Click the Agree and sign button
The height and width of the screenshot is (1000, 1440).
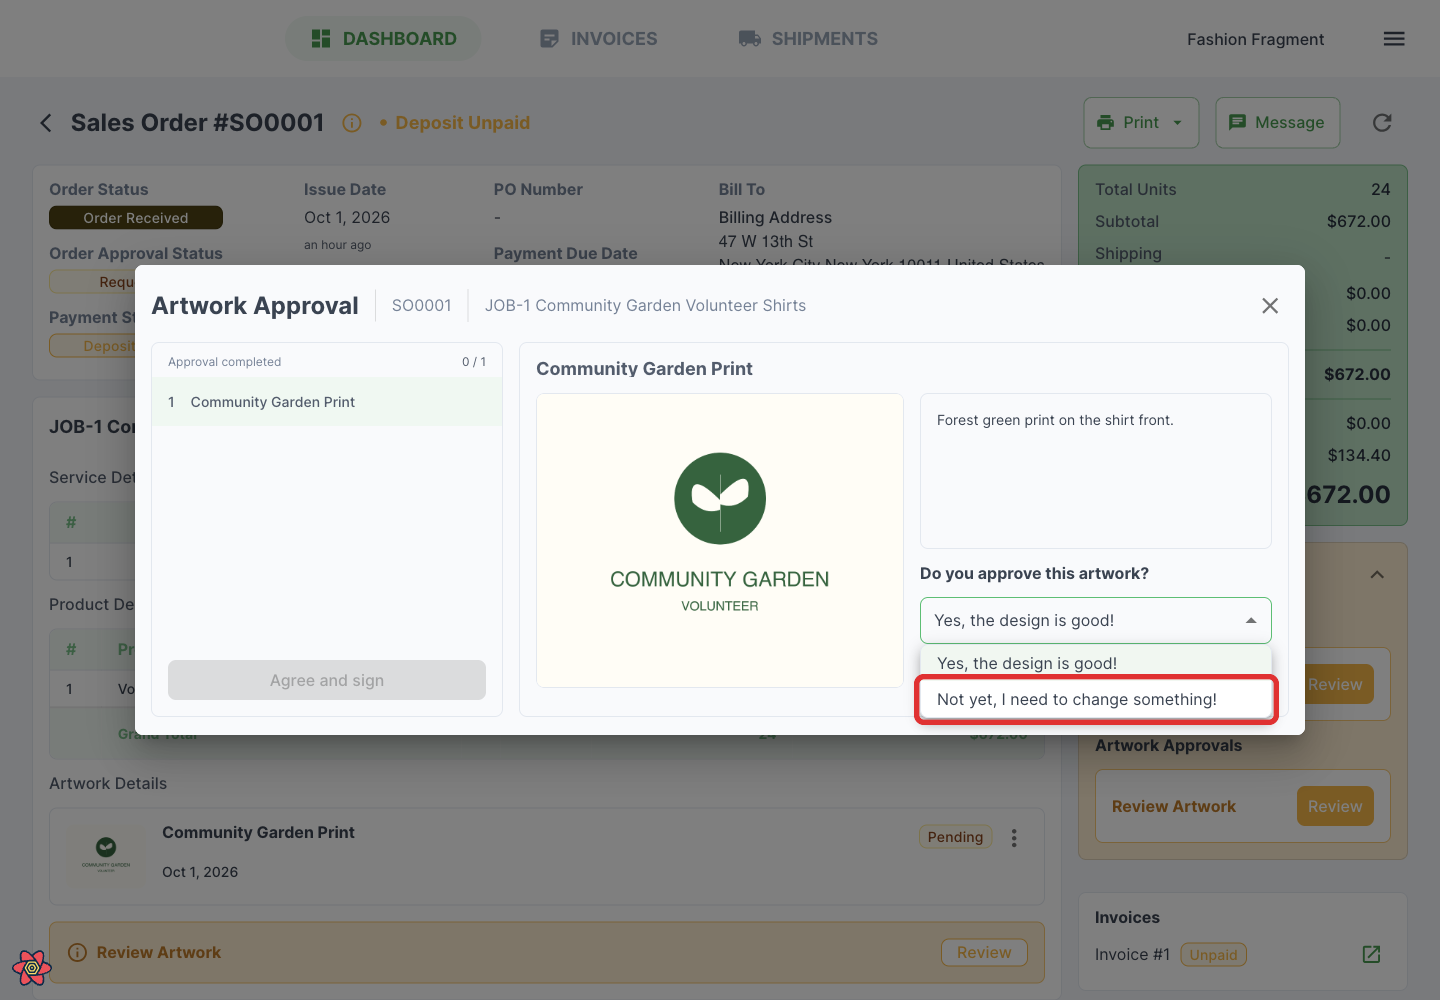tap(327, 680)
